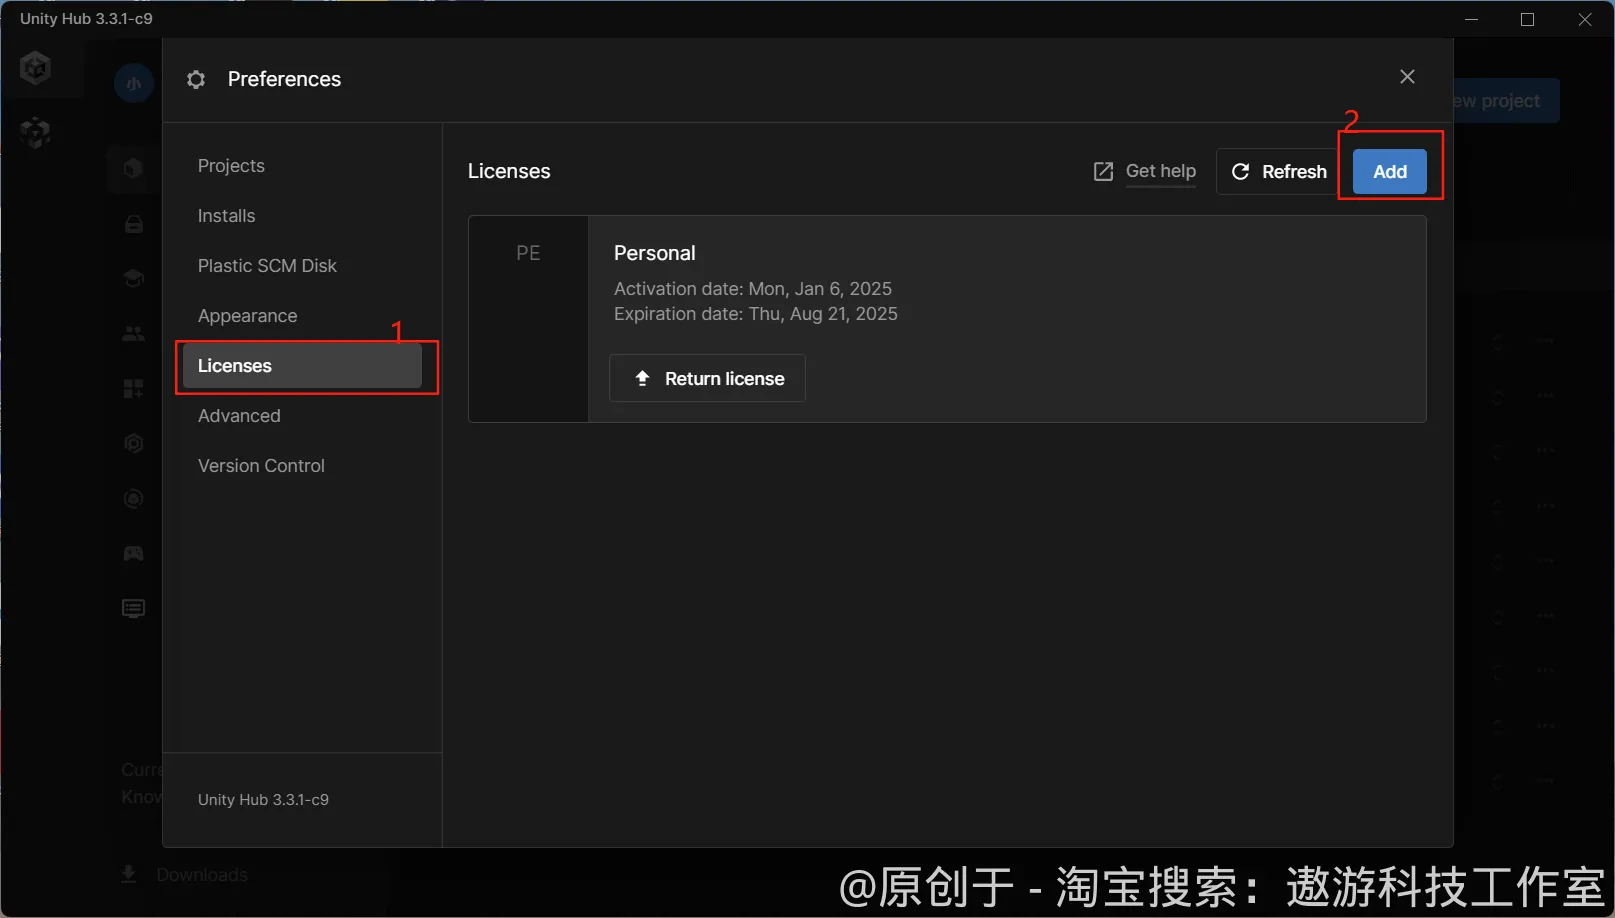
Task: Open the Projects preferences section
Action: pyautogui.click(x=231, y=166)
